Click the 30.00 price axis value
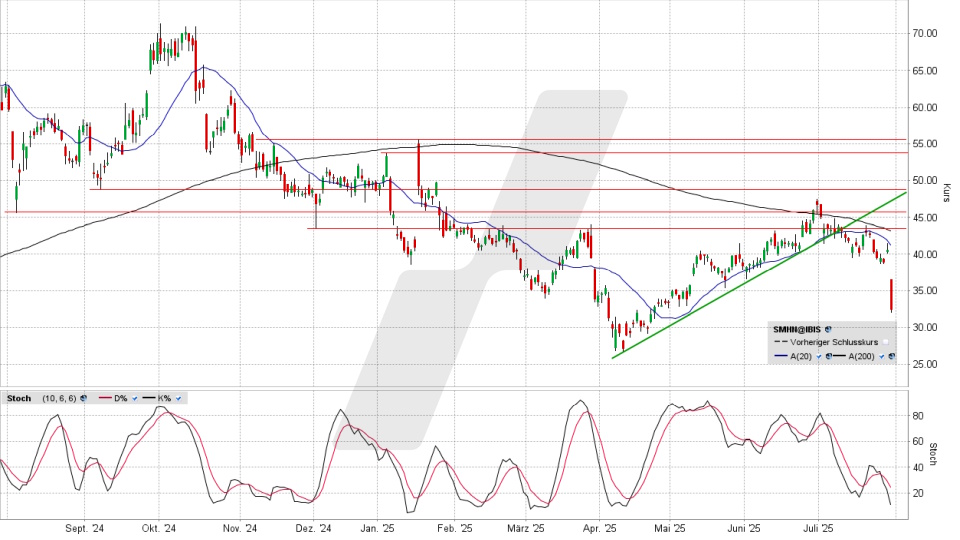 pos(924,327)
